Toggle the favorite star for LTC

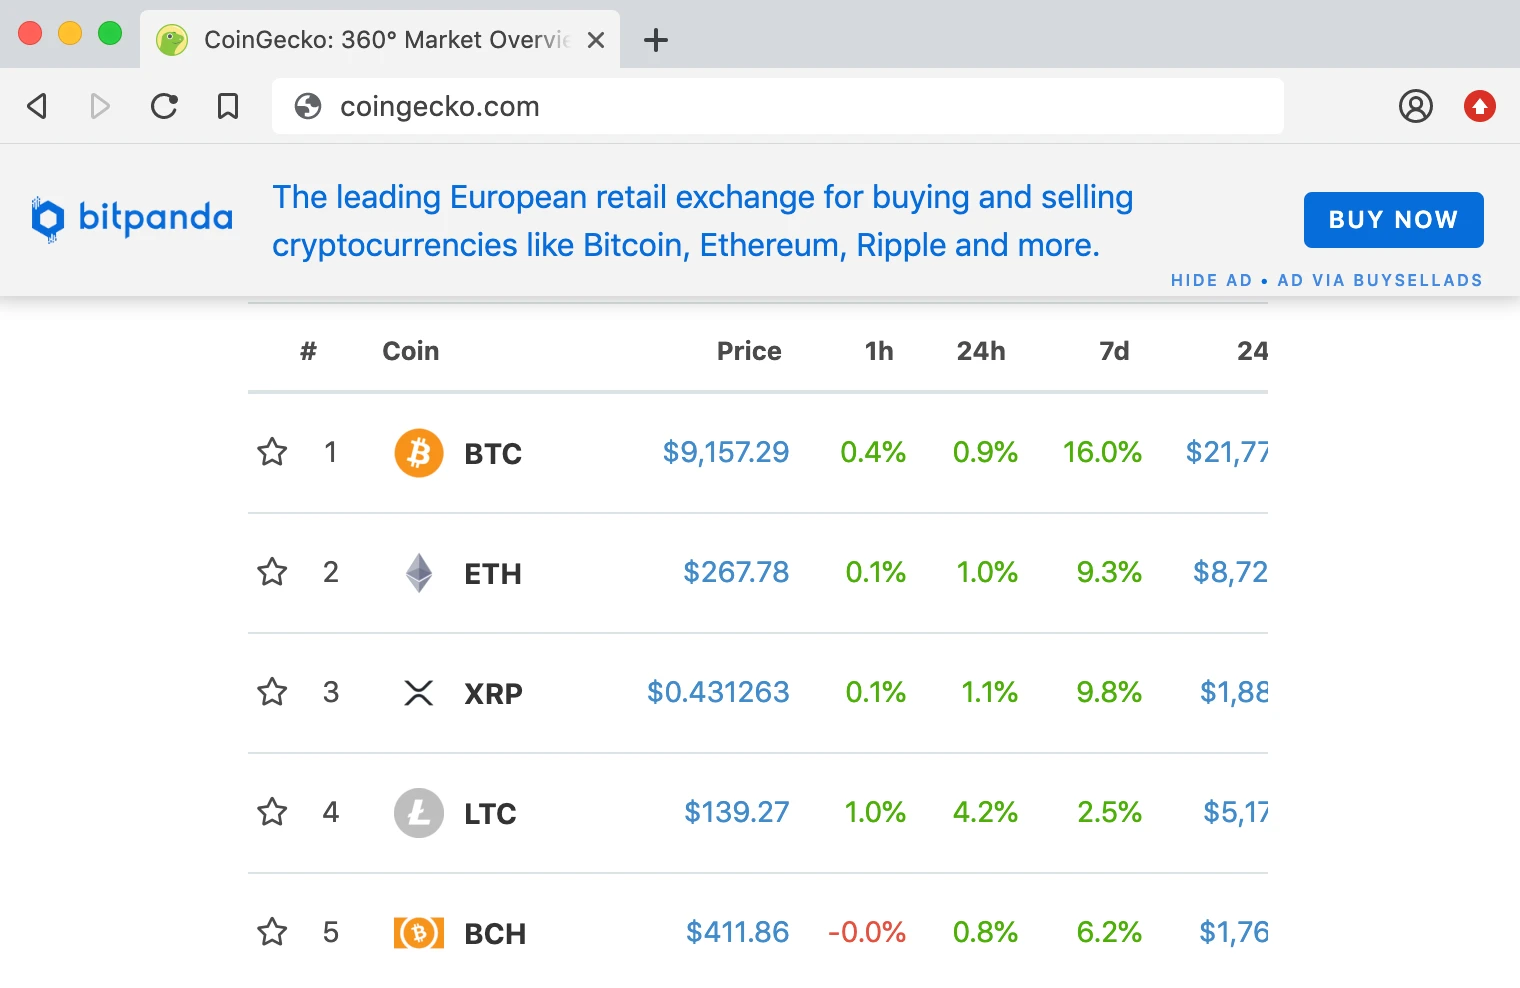[272, 812]
